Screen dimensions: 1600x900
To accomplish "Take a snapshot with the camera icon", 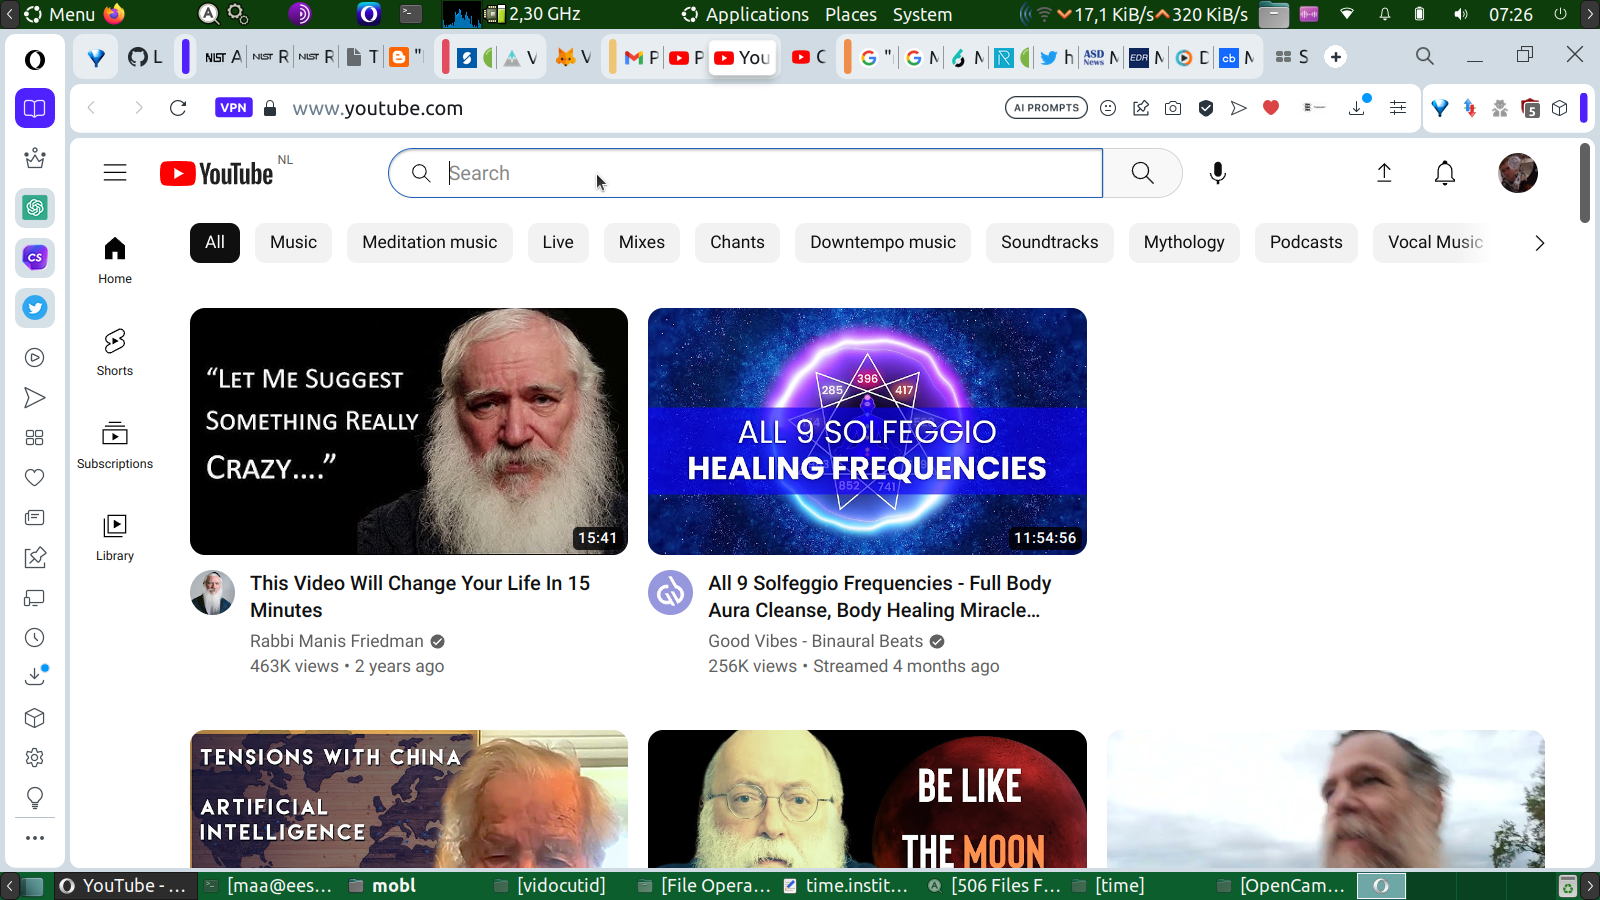I will click(x=1173, y=108).
